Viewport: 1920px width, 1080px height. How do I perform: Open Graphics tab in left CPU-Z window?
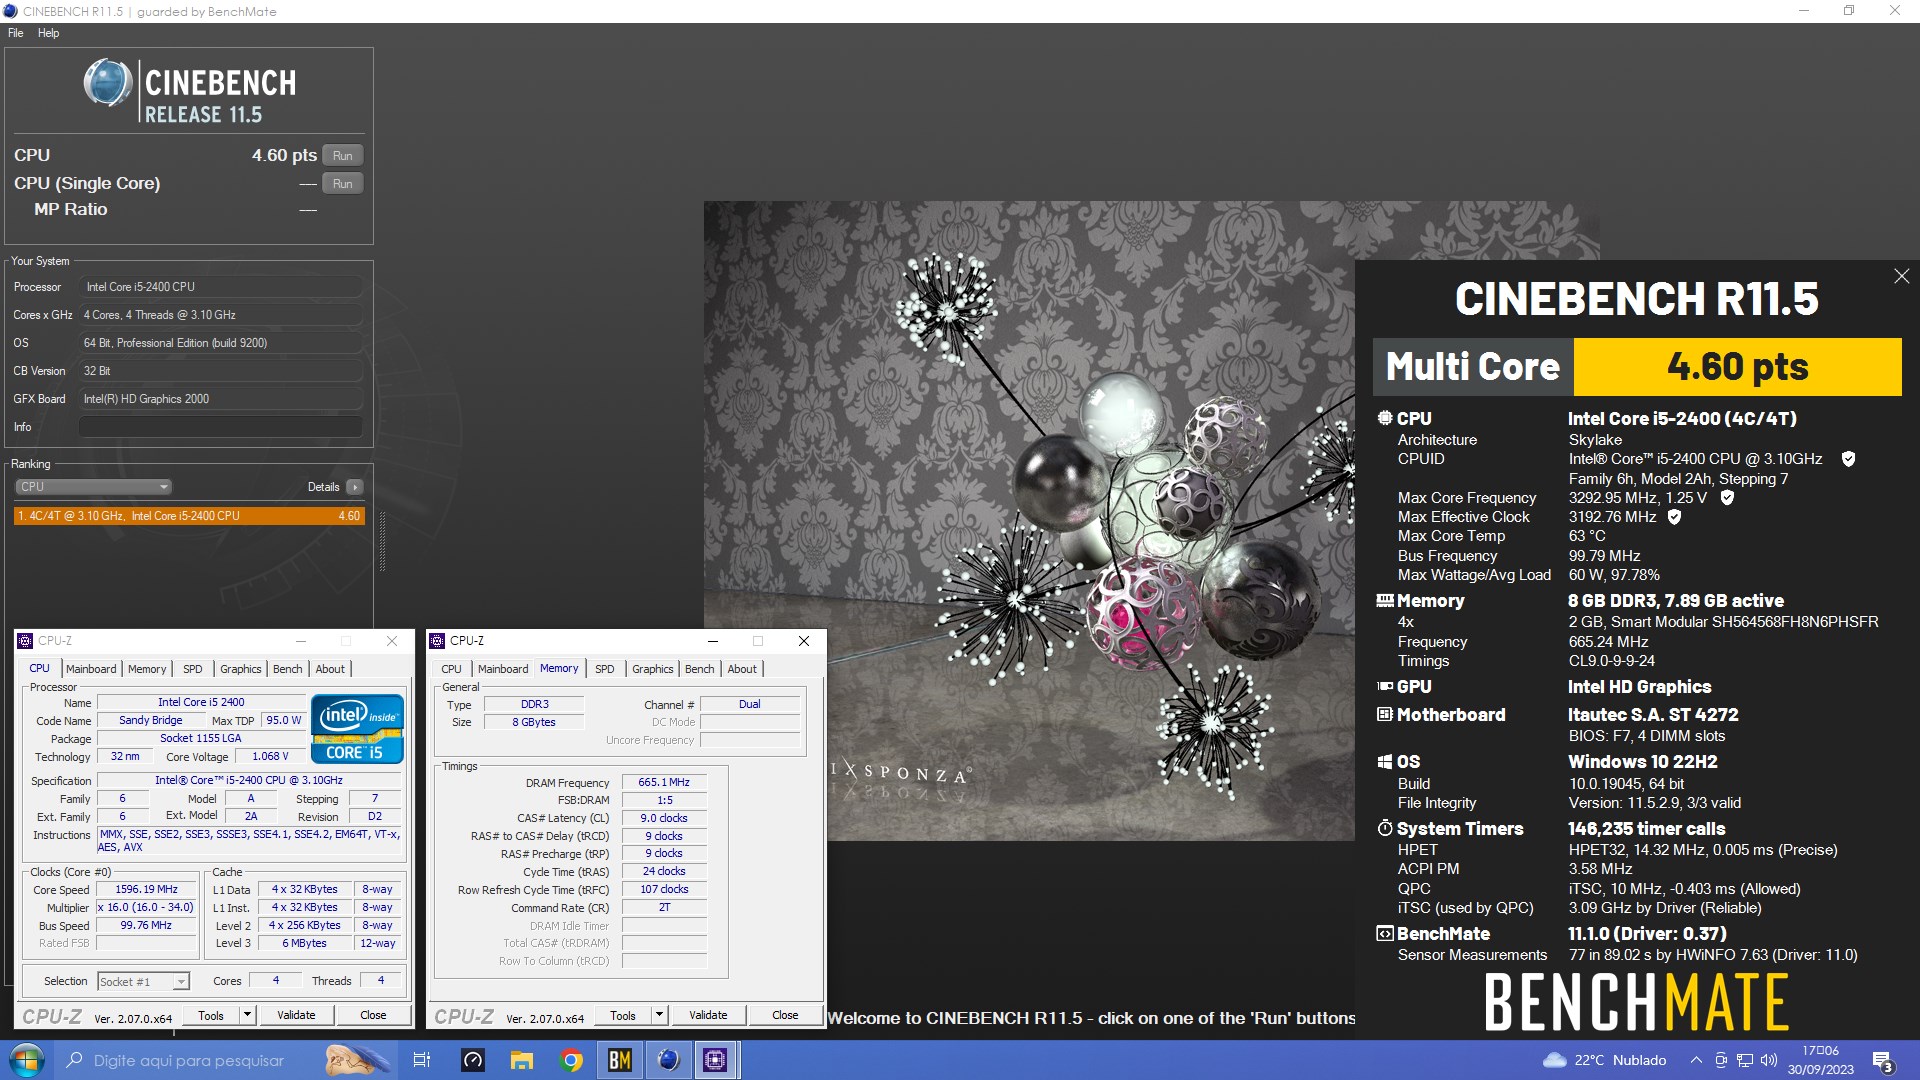click(x=240, y=669)
